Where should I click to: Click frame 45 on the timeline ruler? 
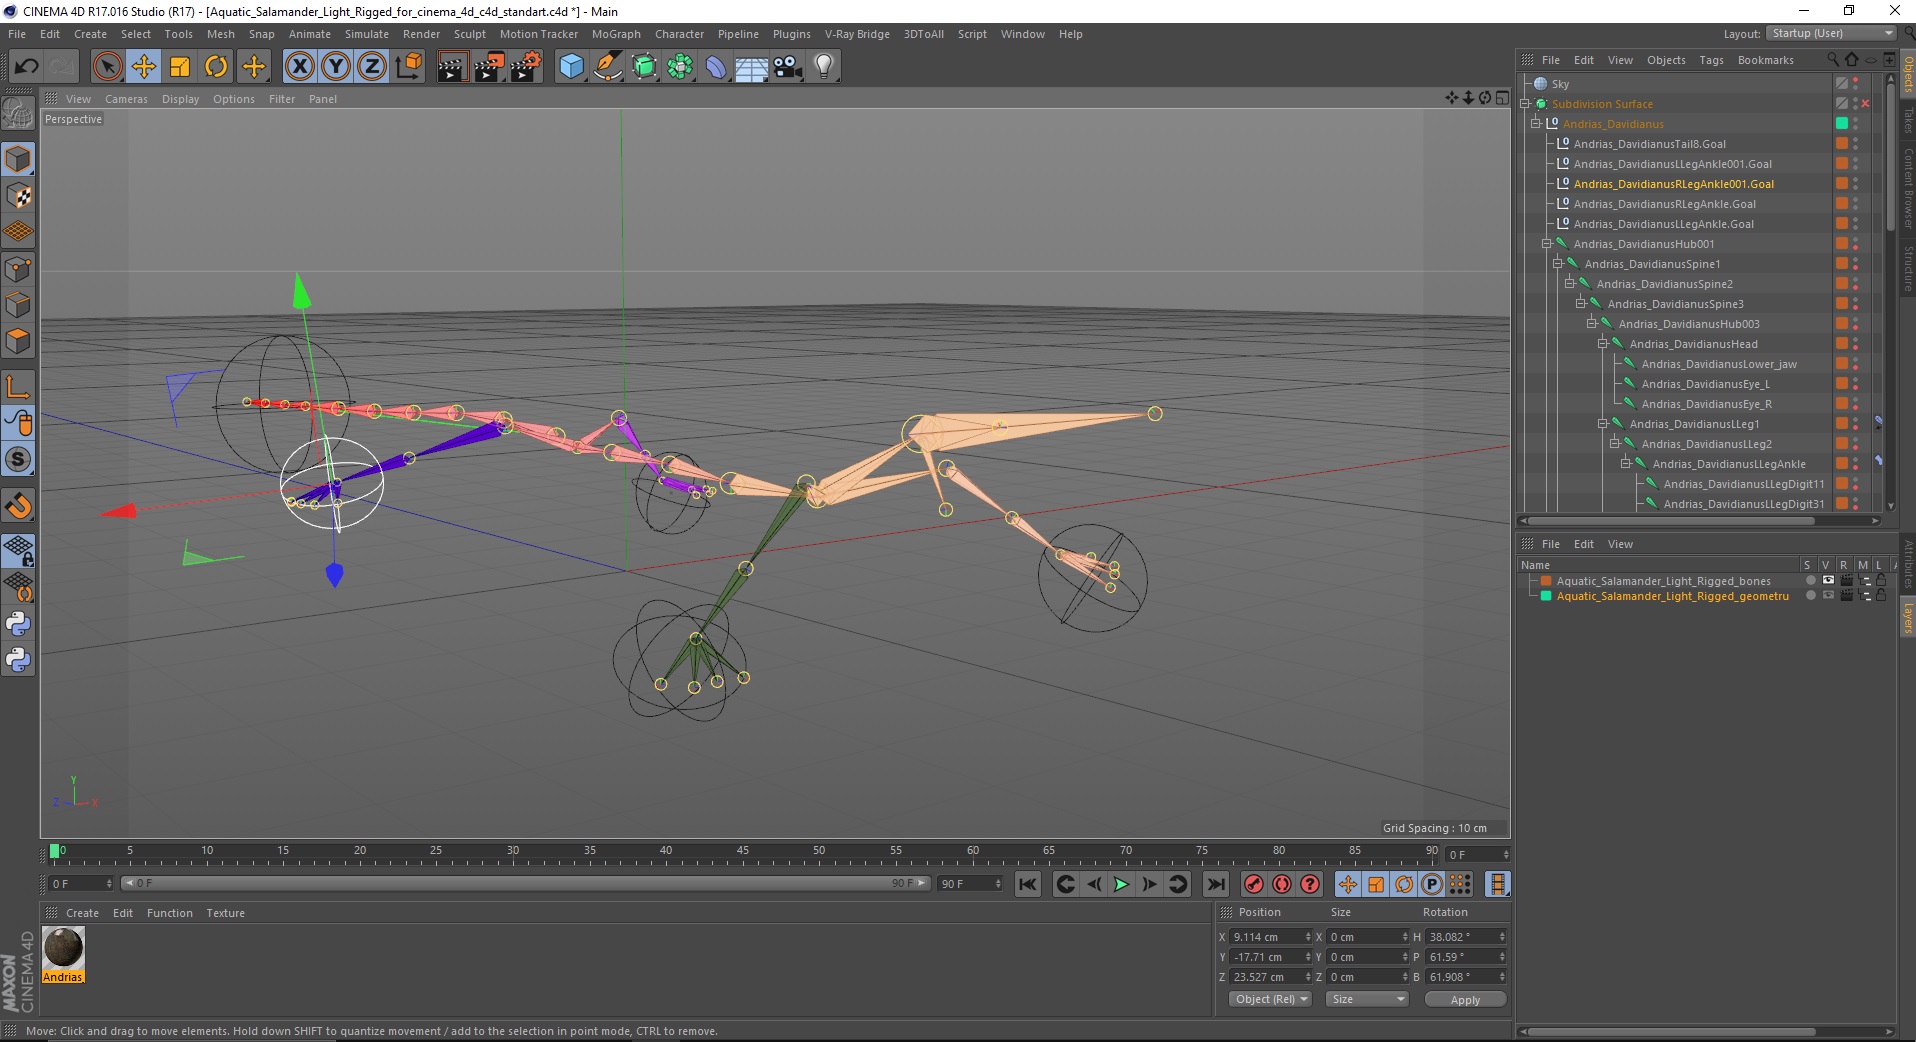pyautogui.click(x=742, y=852)
